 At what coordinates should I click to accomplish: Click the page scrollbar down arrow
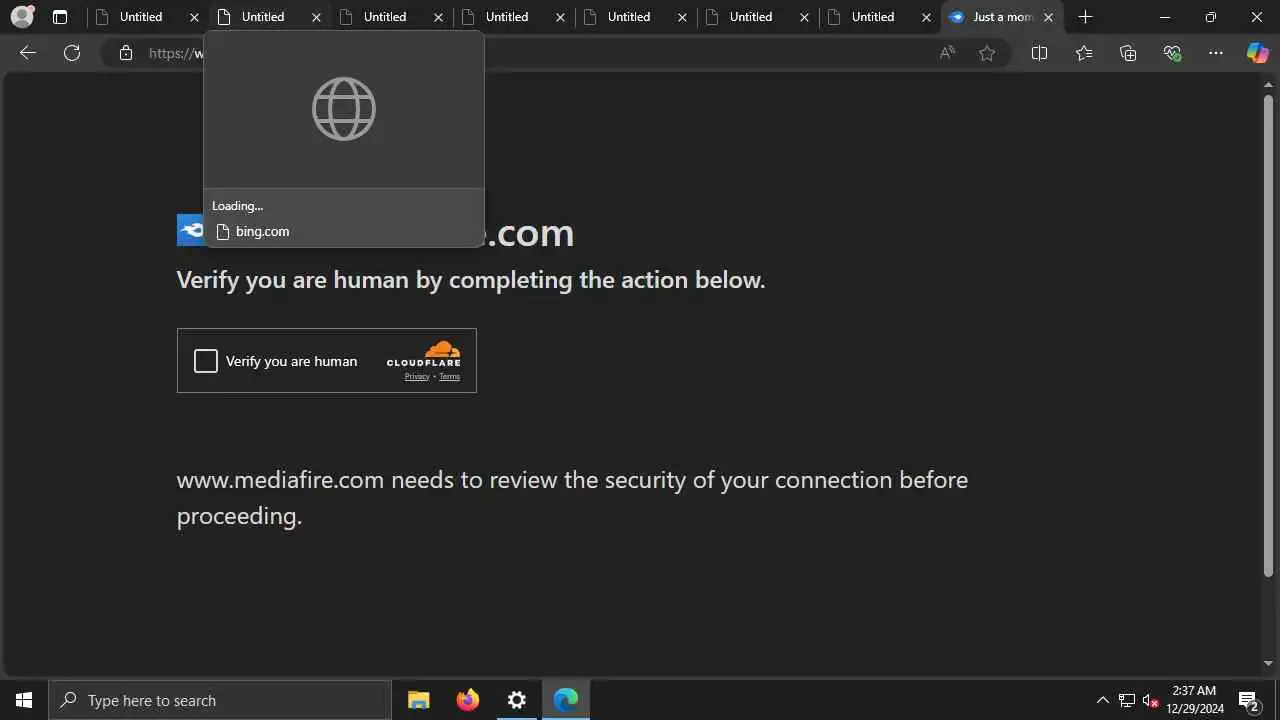pyautogui.click(x=1269, y=663)
